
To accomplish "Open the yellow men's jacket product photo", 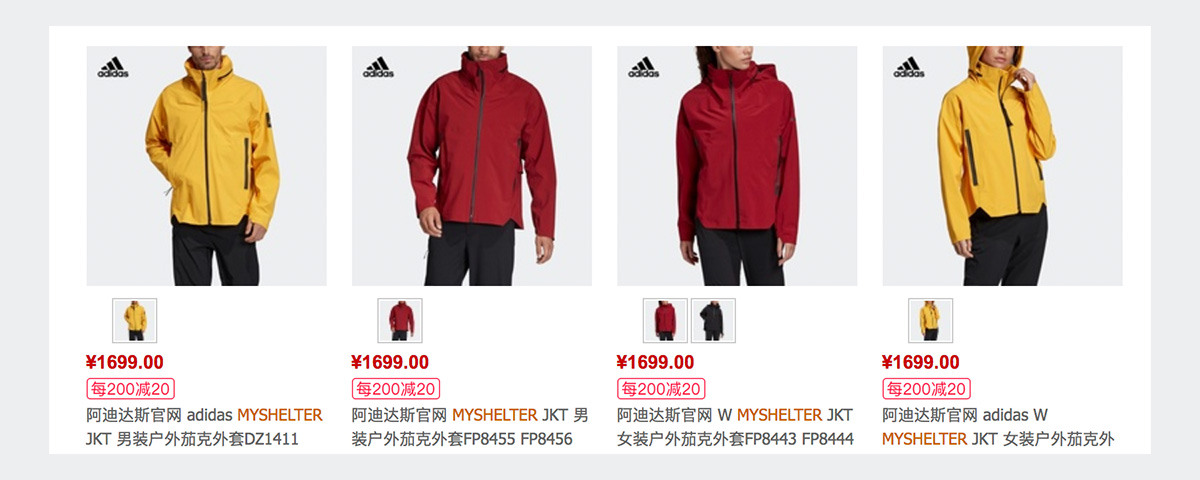I will coord(206,166).
